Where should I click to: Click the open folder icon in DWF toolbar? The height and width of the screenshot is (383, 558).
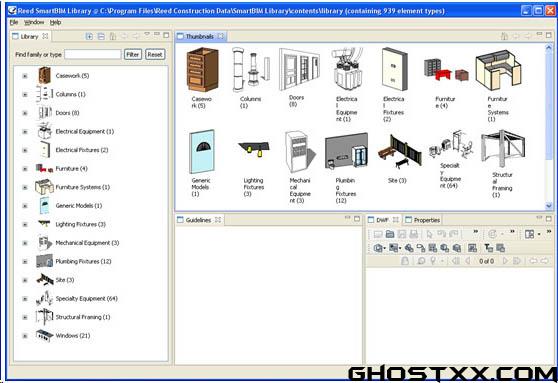[390, 234]
